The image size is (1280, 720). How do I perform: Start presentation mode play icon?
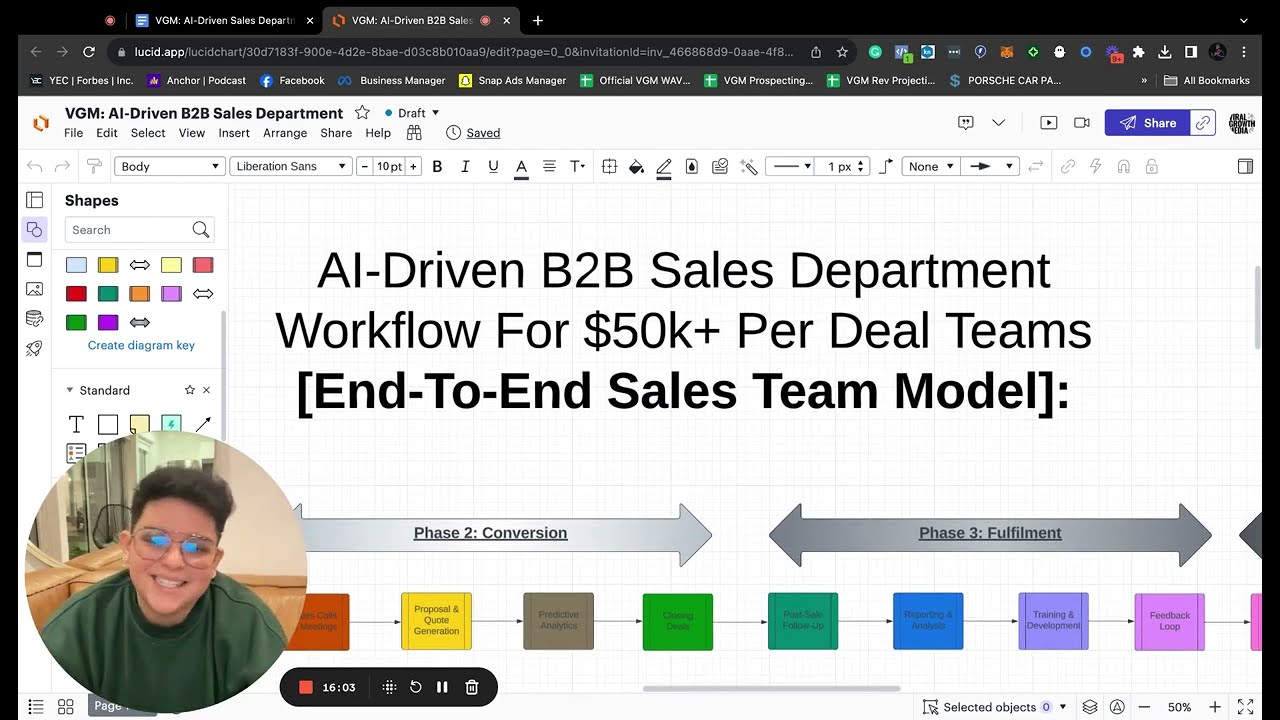click(x=1048, y=122)
